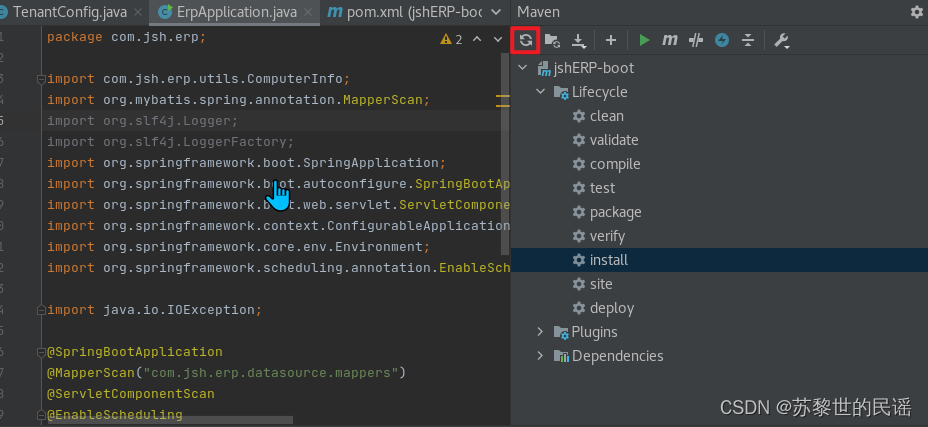928x427 pixels.
Task: Open Maven settings wrench icon
Action: pos(782,40)
